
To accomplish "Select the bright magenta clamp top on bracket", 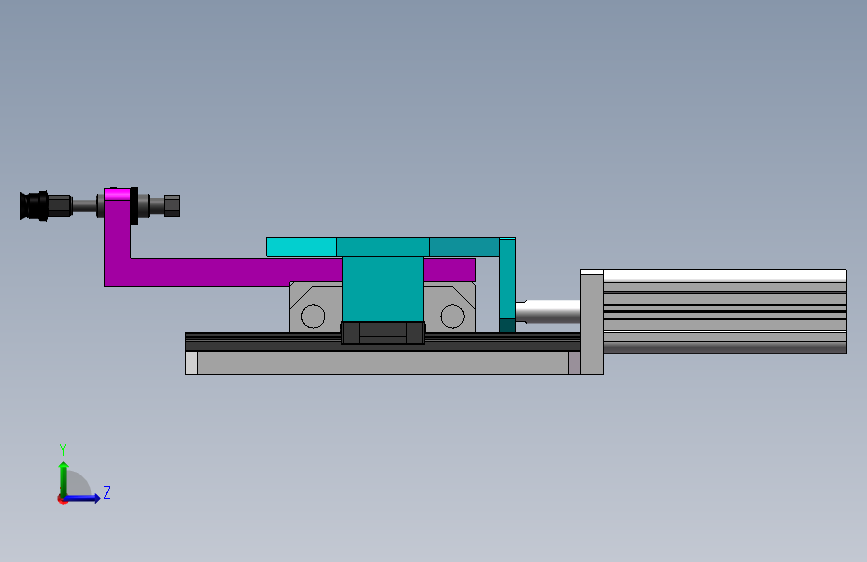I will pos(117,194).
